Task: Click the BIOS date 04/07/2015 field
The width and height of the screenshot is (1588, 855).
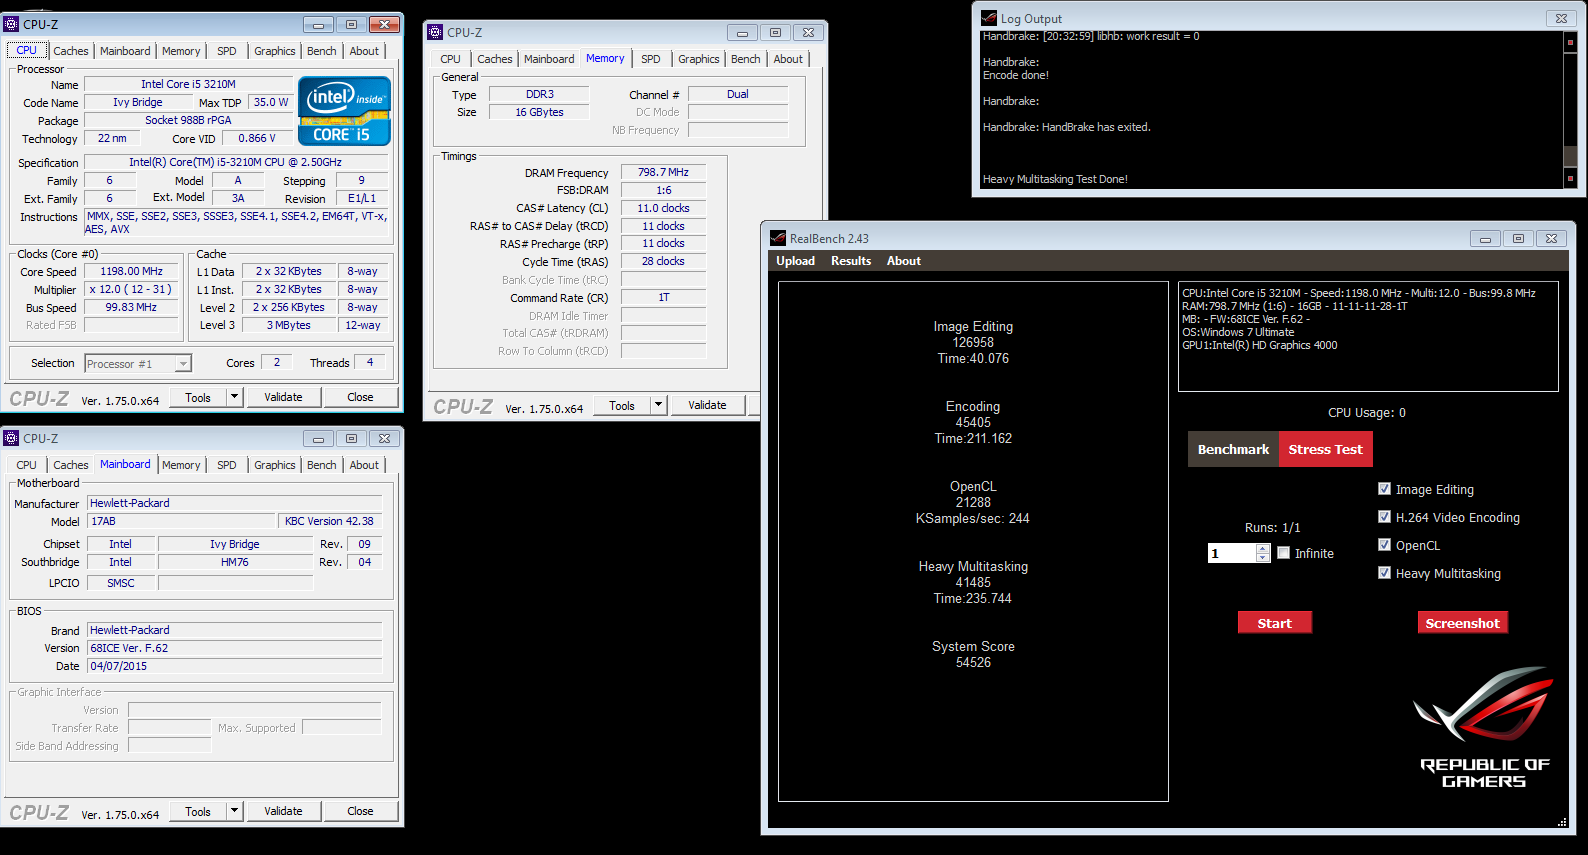Action: pyautogui.click(x=235, y=666)
